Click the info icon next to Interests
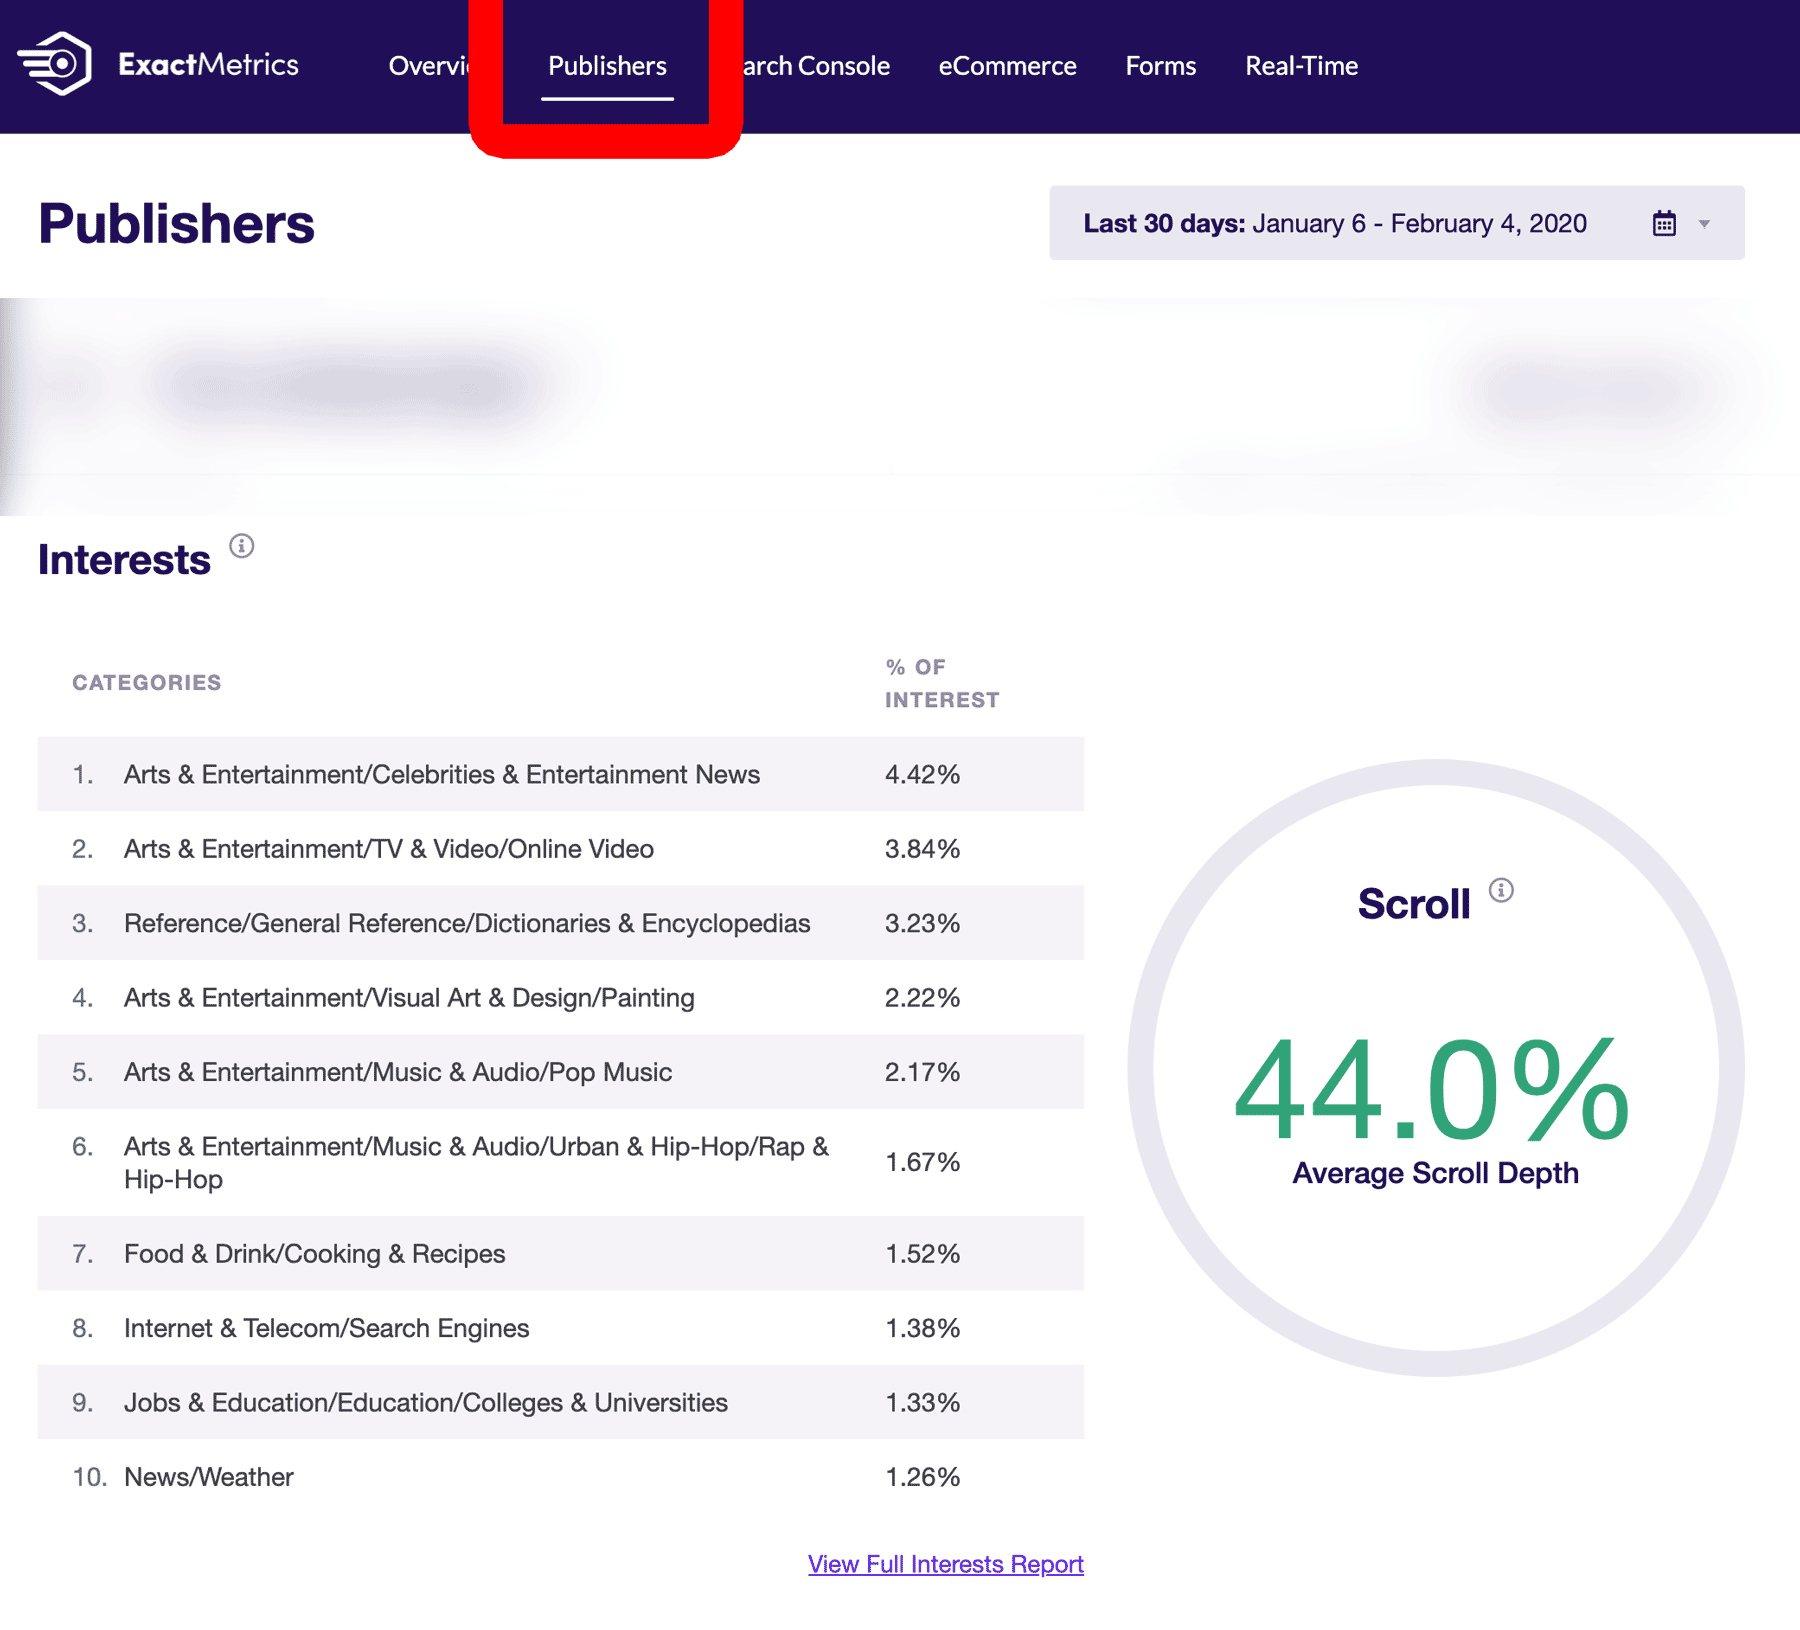 click(x=241, y=546)
